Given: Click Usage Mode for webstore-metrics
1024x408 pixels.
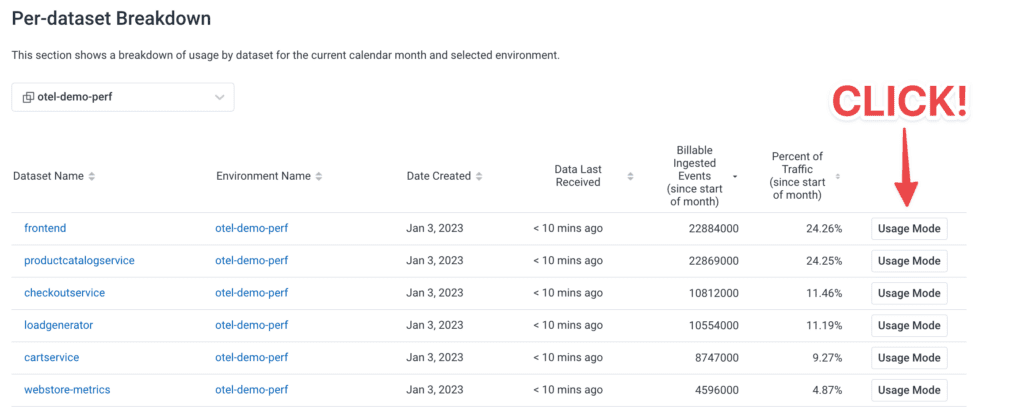Looking at the screenshot, I should [909, 390].
